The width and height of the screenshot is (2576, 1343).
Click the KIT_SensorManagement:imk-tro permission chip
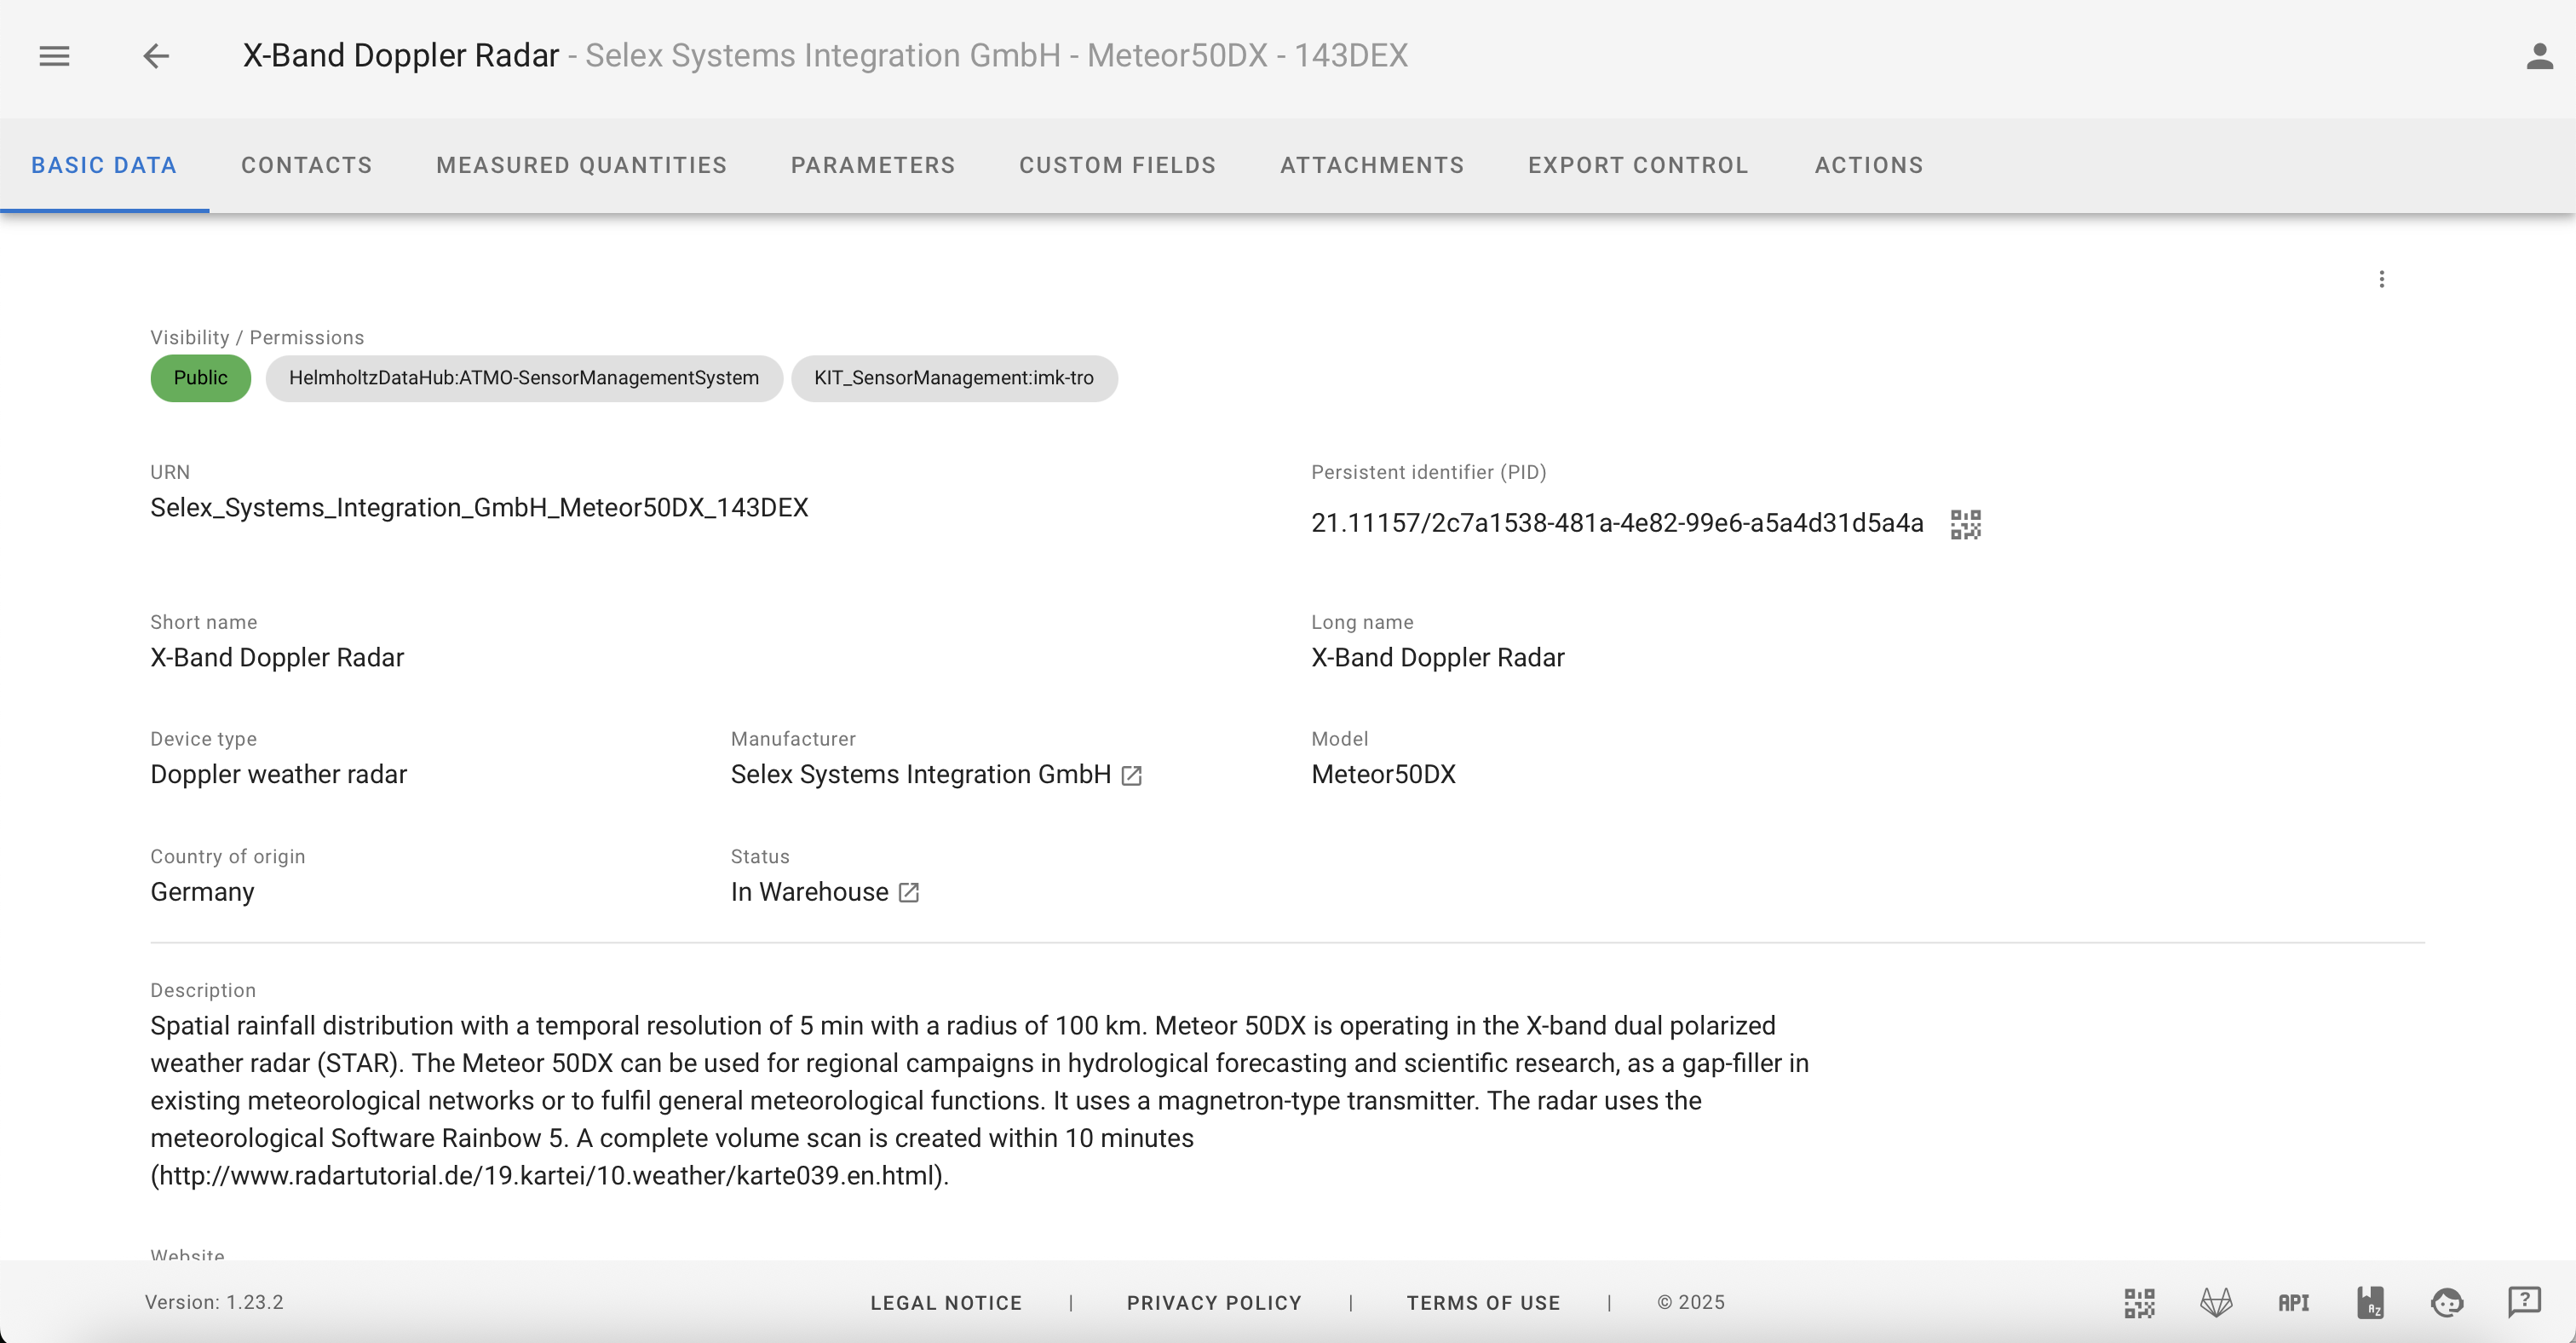pos(953,378)
